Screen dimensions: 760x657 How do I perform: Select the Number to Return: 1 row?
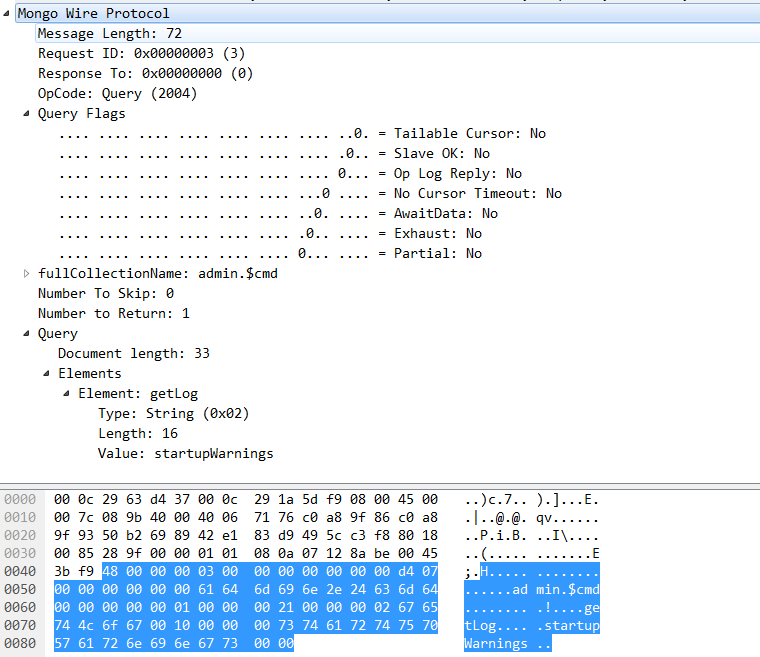tap(114, 313)
